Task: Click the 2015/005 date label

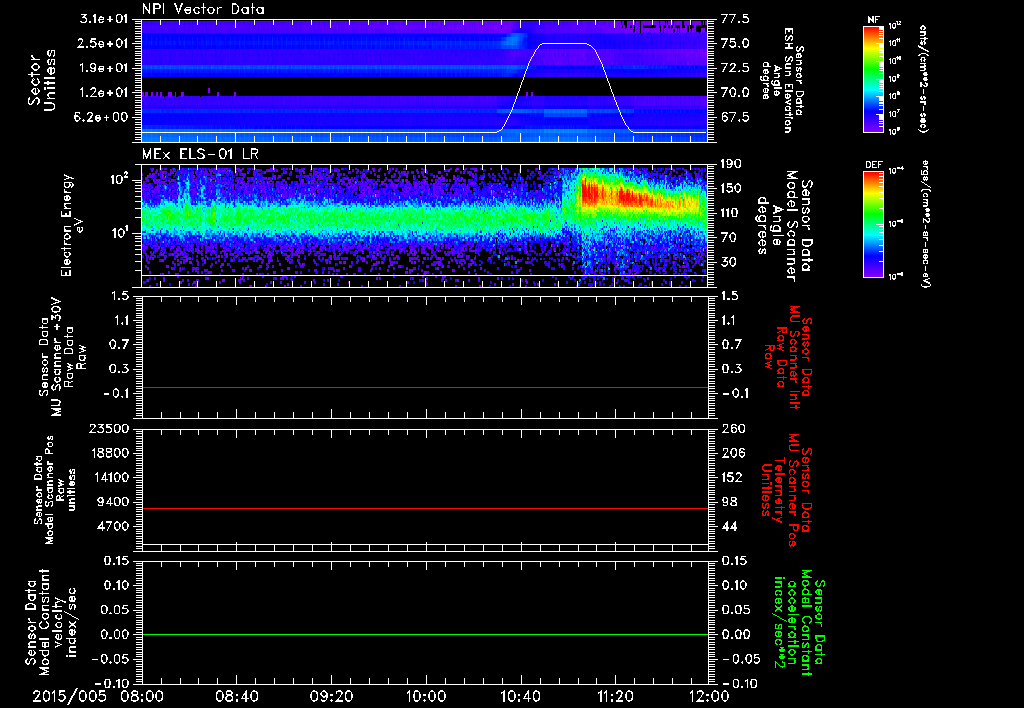Action: (x=69, y=696)
